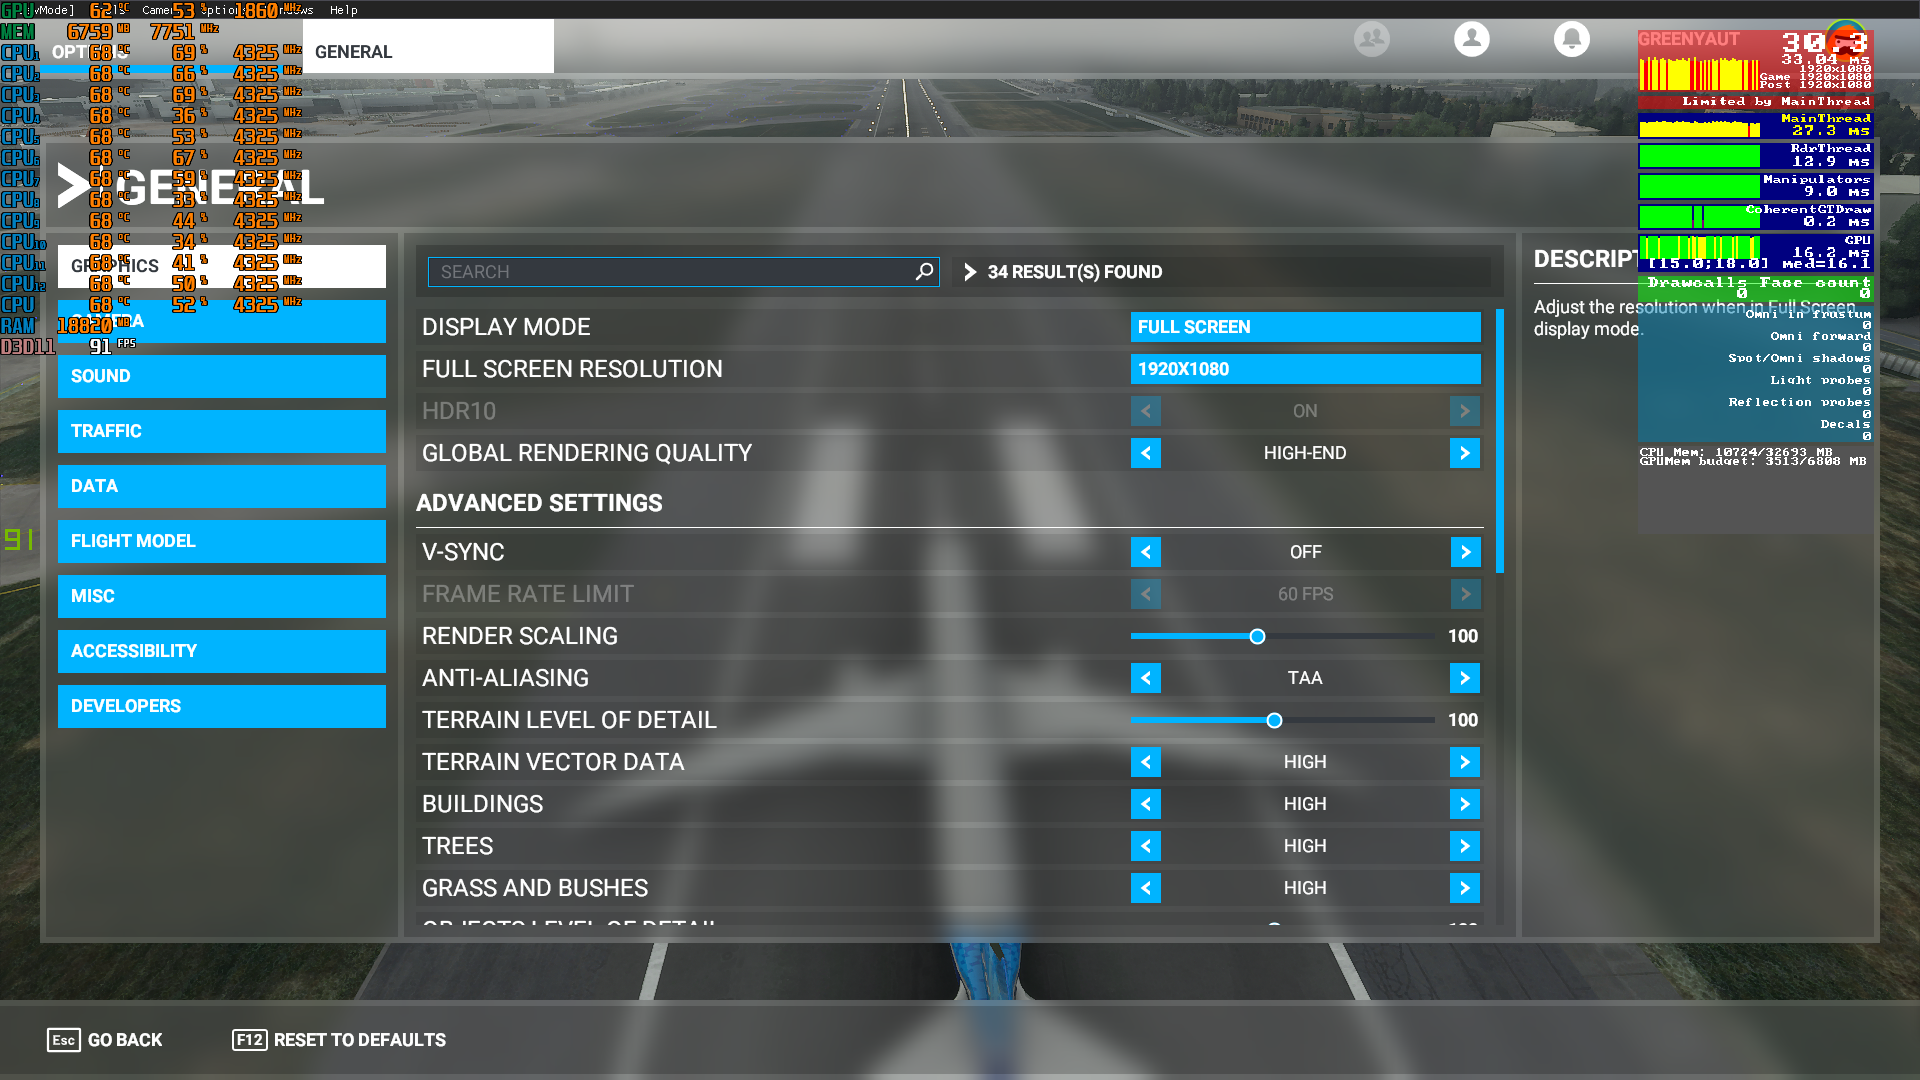
Task: Expand the 34 results found chevron
Action: point(969,272)
